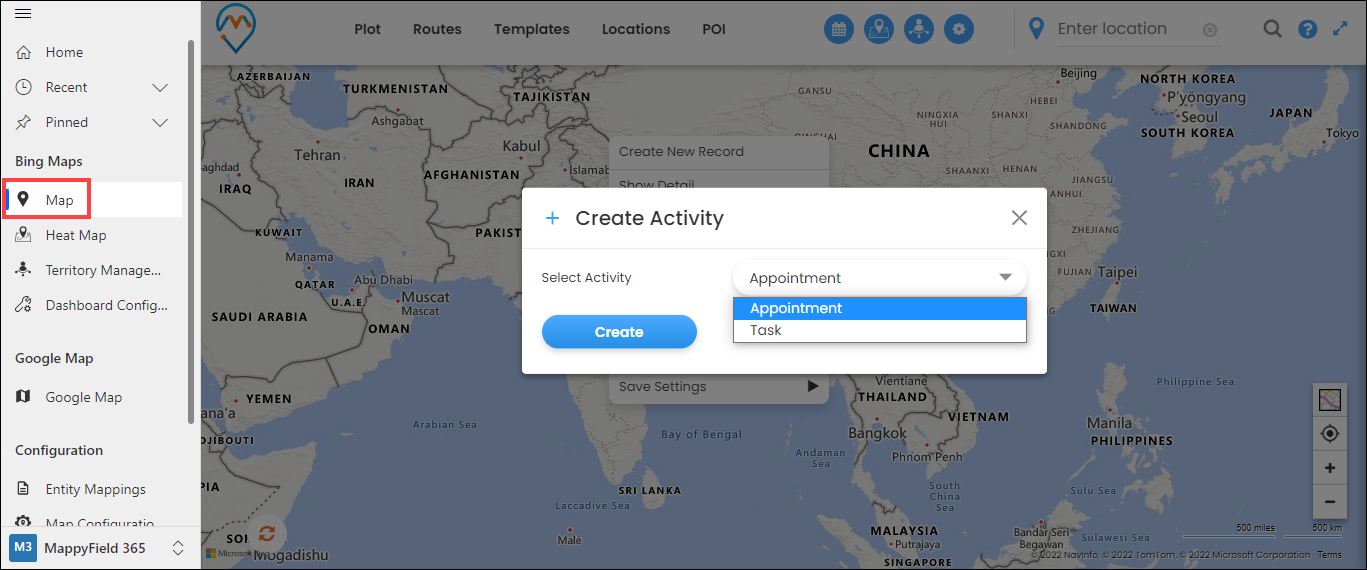
Task: Go to Home in sidebar
Action: 64,52
